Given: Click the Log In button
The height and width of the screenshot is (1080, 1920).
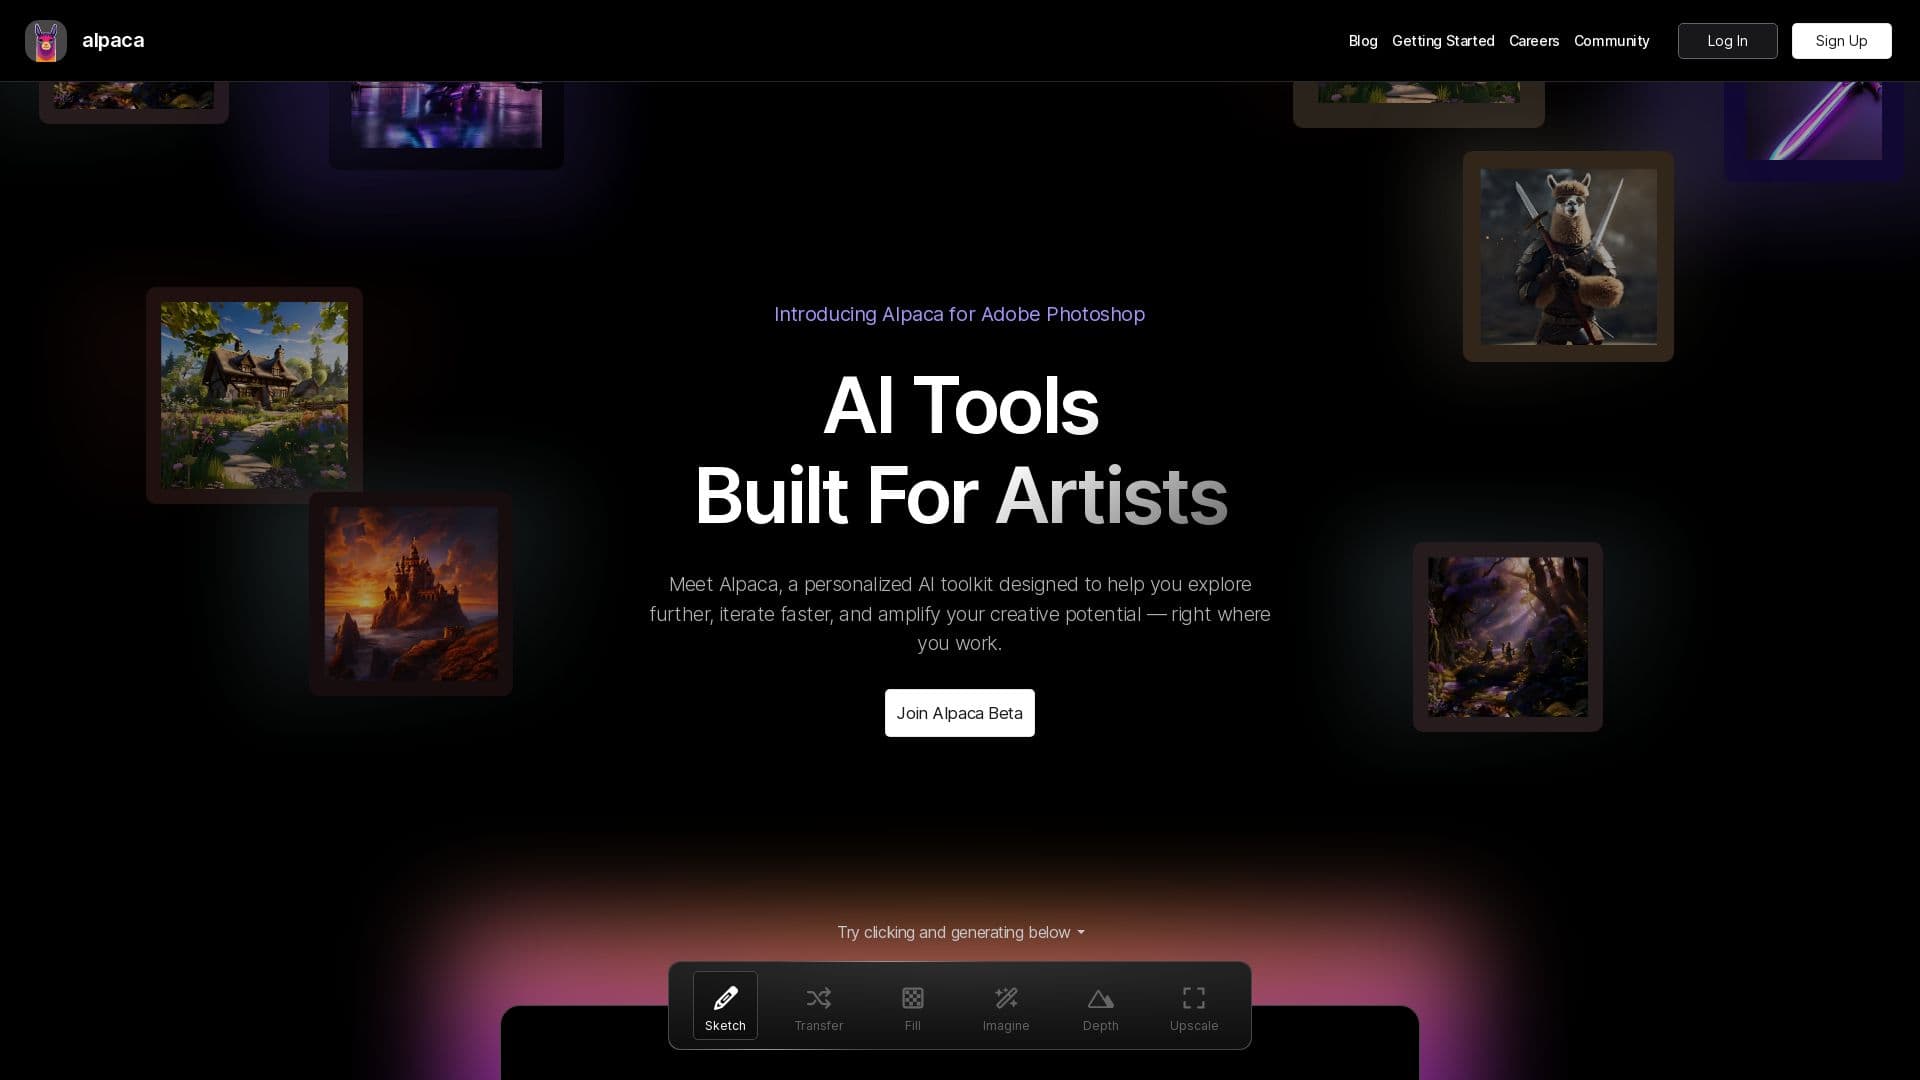Looking at the screenshot, I should coord(1727,41).
